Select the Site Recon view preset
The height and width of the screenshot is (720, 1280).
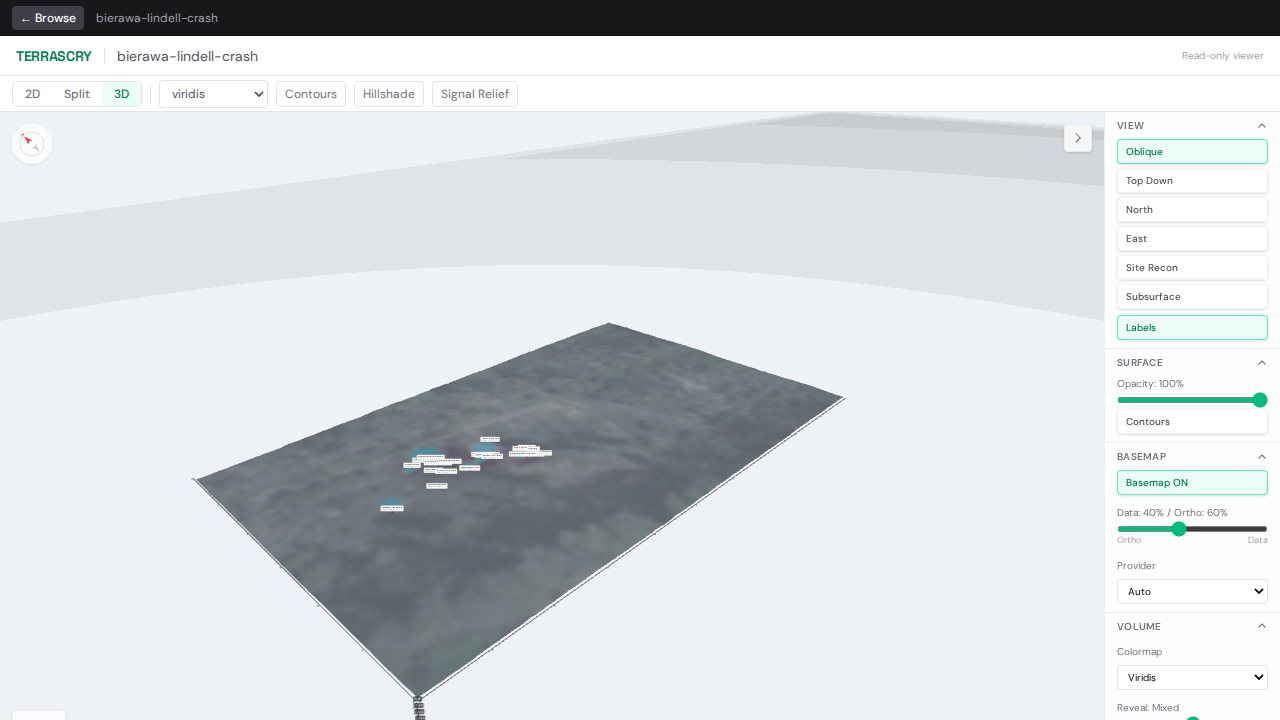click(1192, 267)
